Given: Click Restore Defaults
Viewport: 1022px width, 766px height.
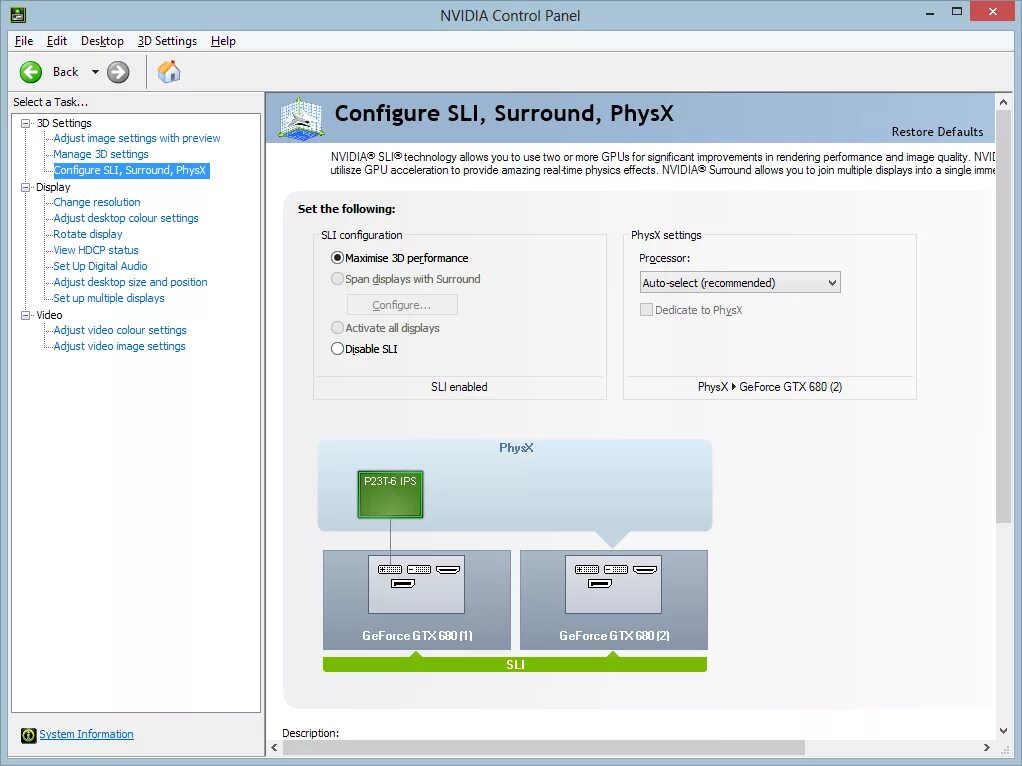Looking at the screenshot, I should (x=937, y=132).
